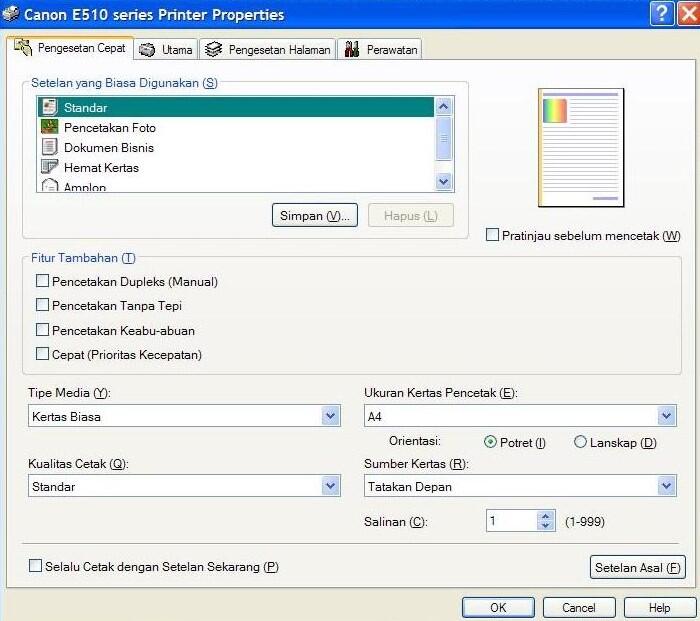Click the settings list scrollbar thumb

[444, 138]
